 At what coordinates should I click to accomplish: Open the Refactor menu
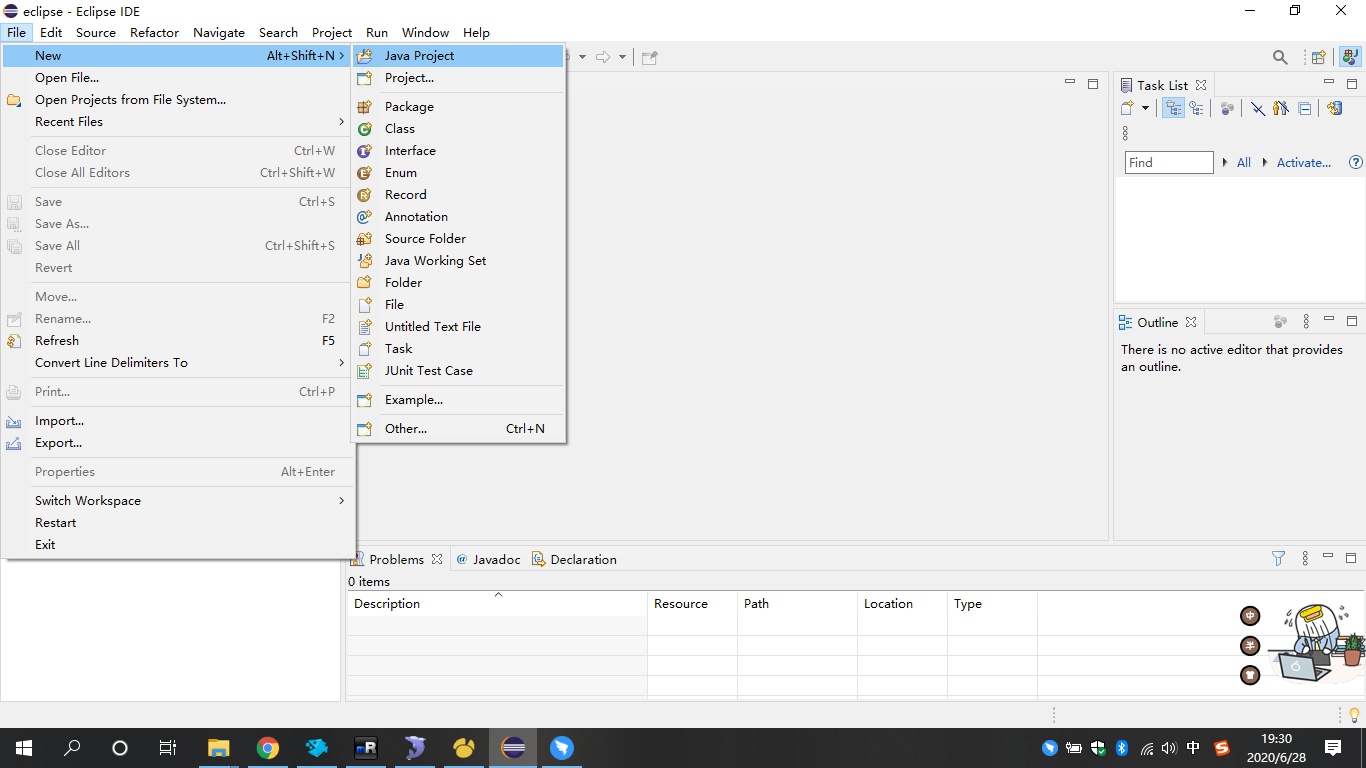(155, 32)
